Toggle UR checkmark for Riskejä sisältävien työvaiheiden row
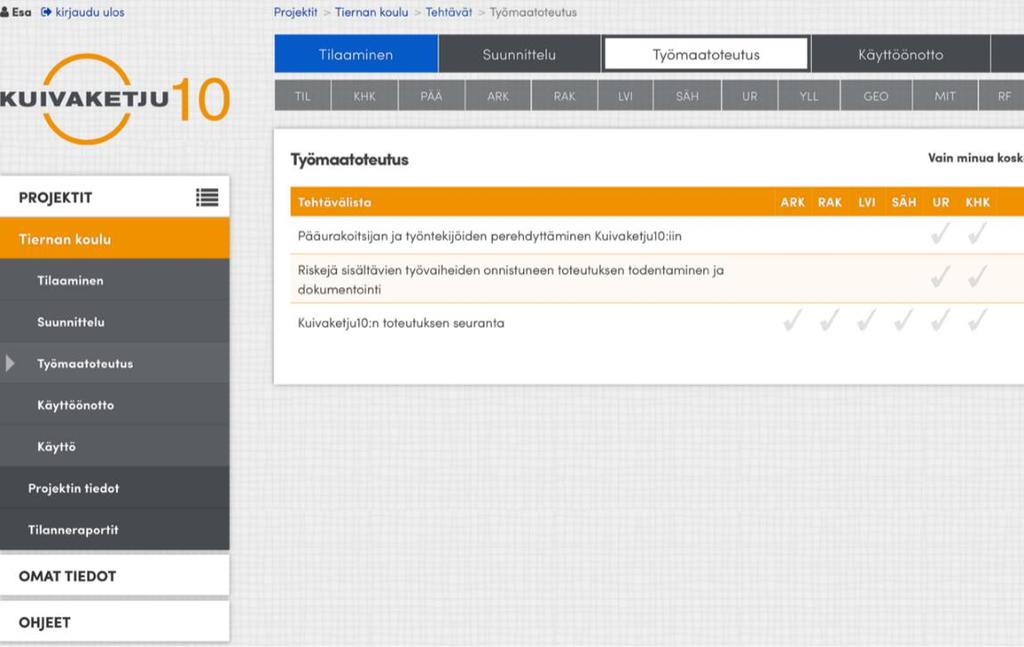Image resolution: width=1024 pixels, height=647 pixels. point(940,277)
